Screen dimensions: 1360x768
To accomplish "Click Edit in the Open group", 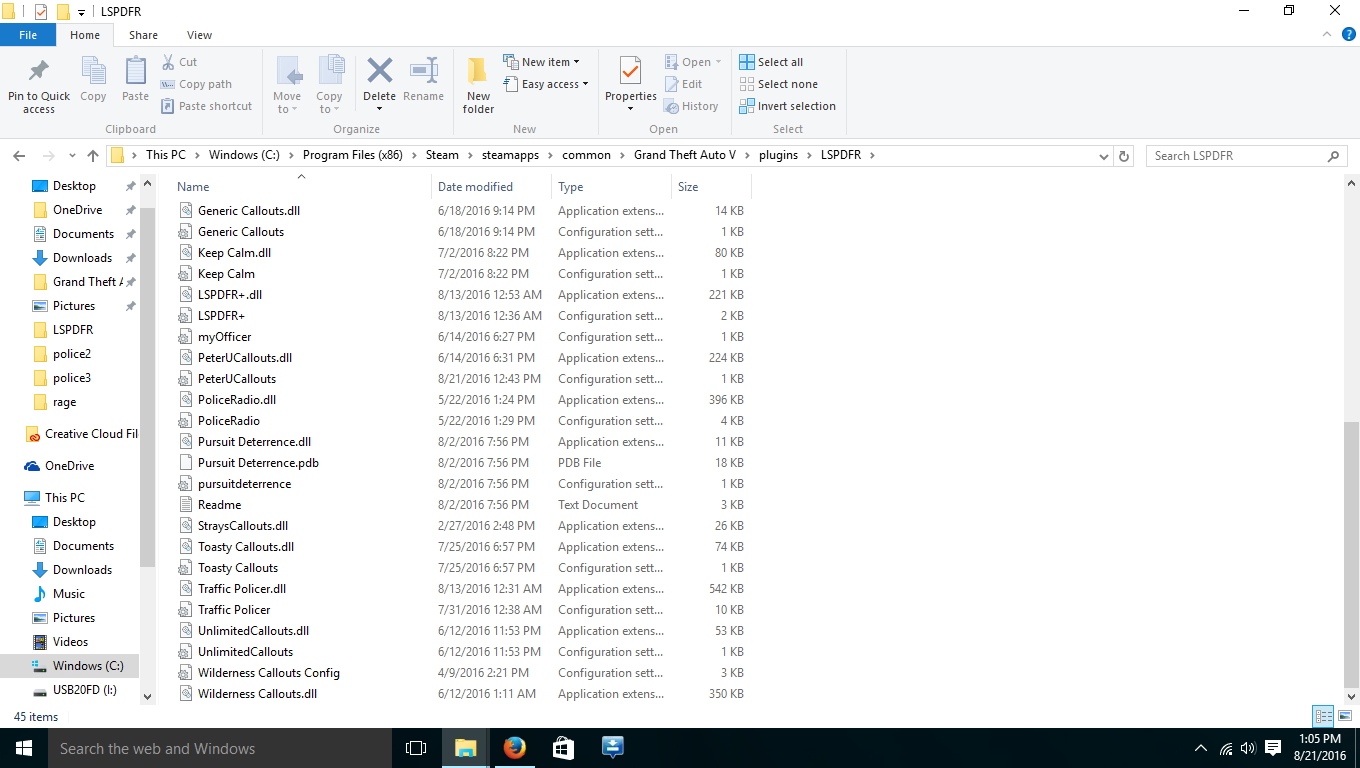I will pyautogui.click(x=683, y=84).
